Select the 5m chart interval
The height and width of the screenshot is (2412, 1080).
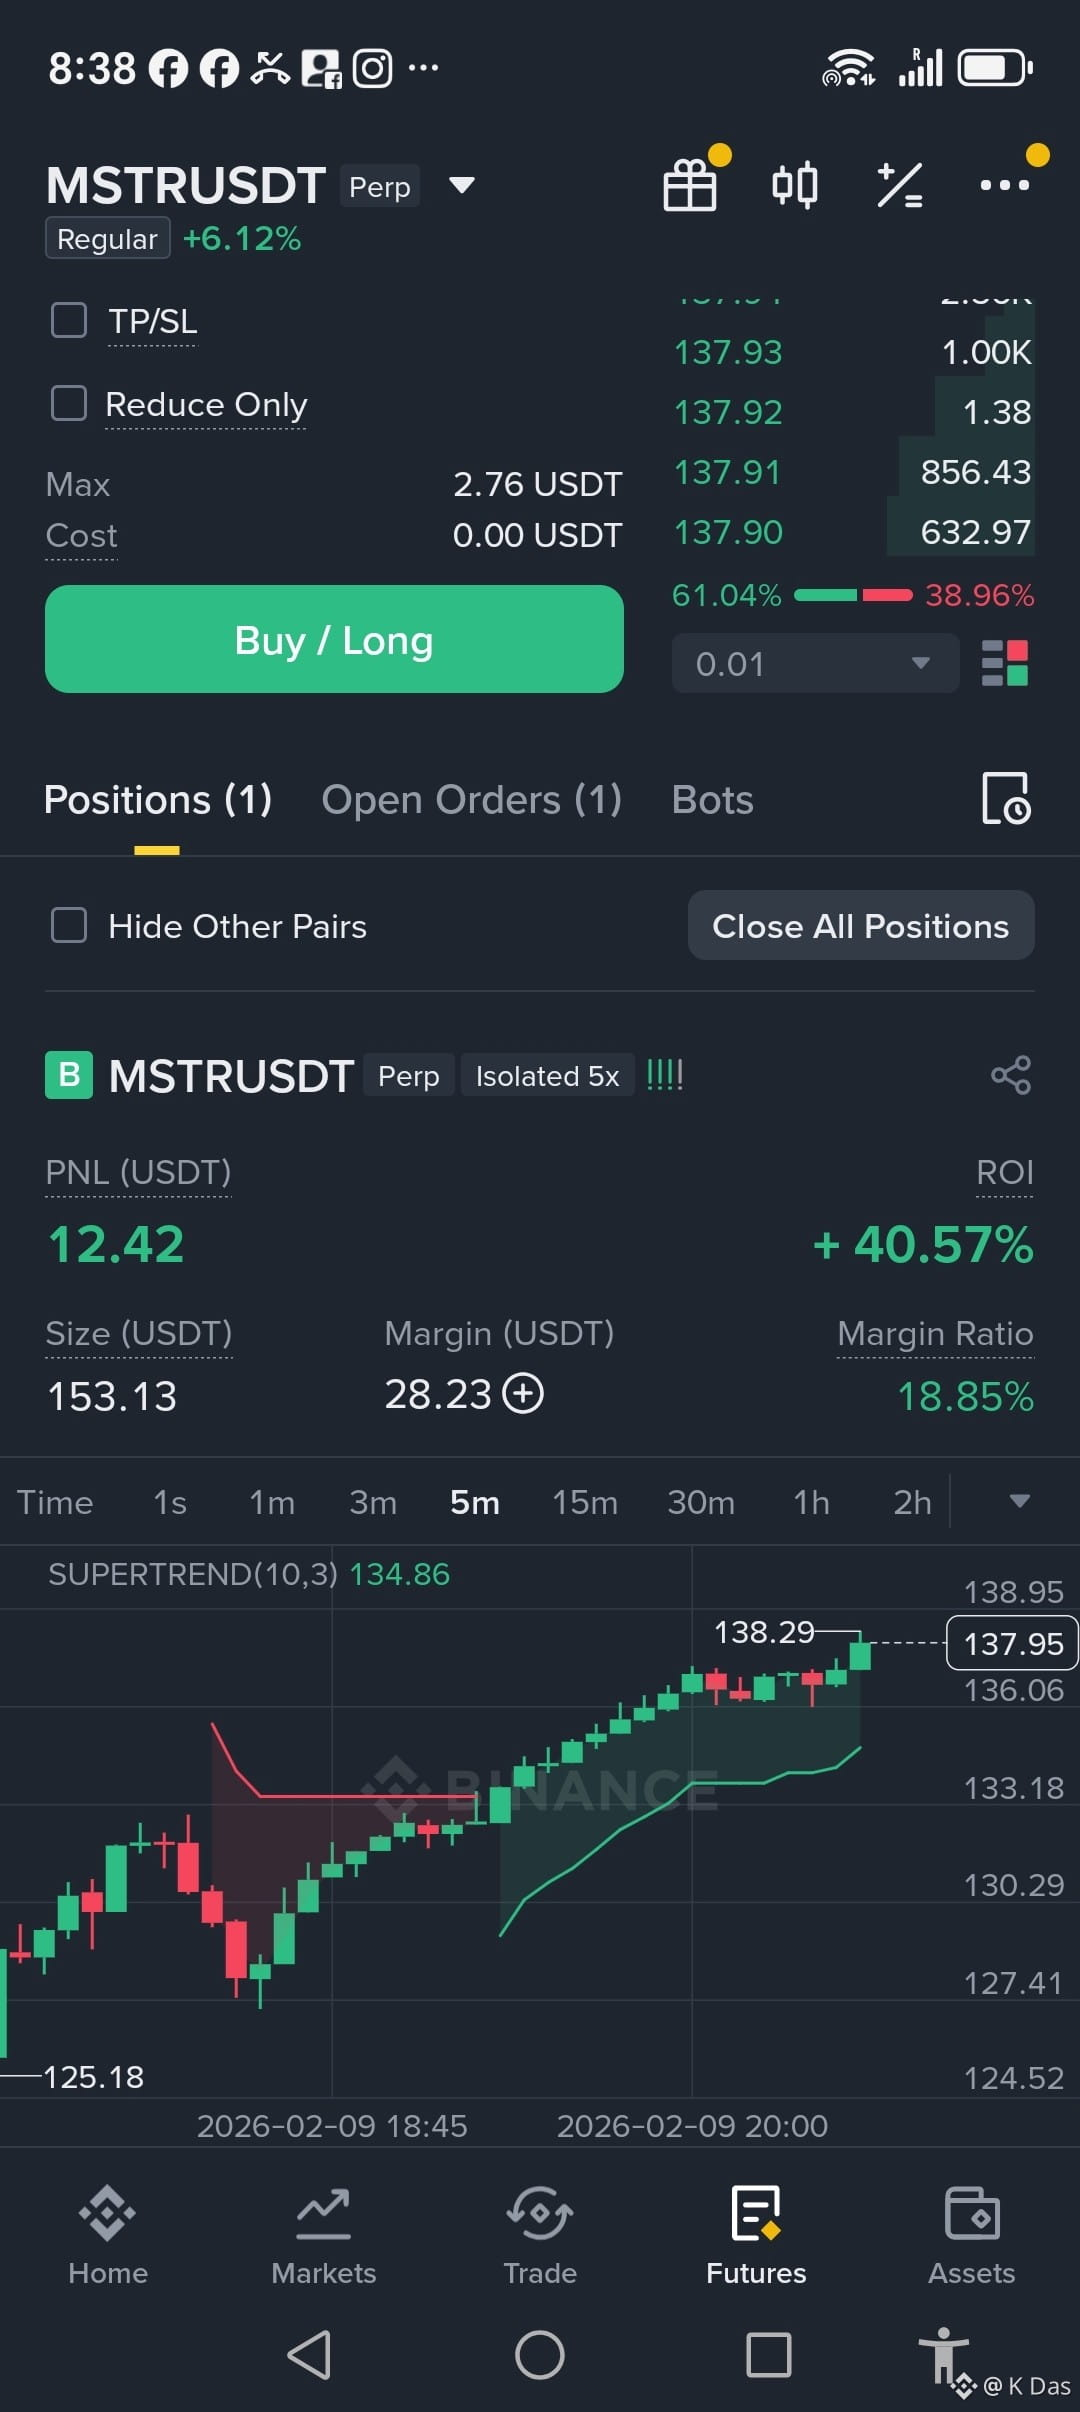(x=475, y=1502)
